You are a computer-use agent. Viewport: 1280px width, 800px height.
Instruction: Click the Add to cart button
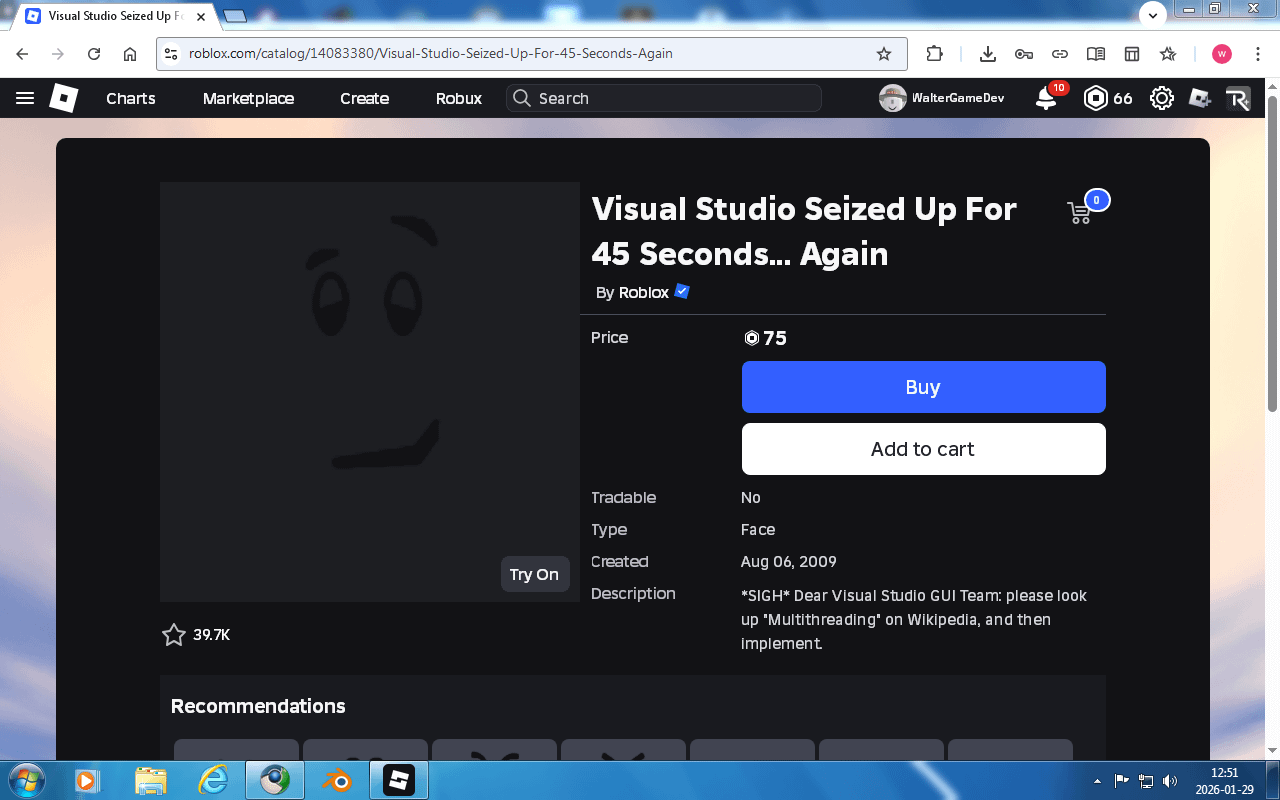click(923, 449)
